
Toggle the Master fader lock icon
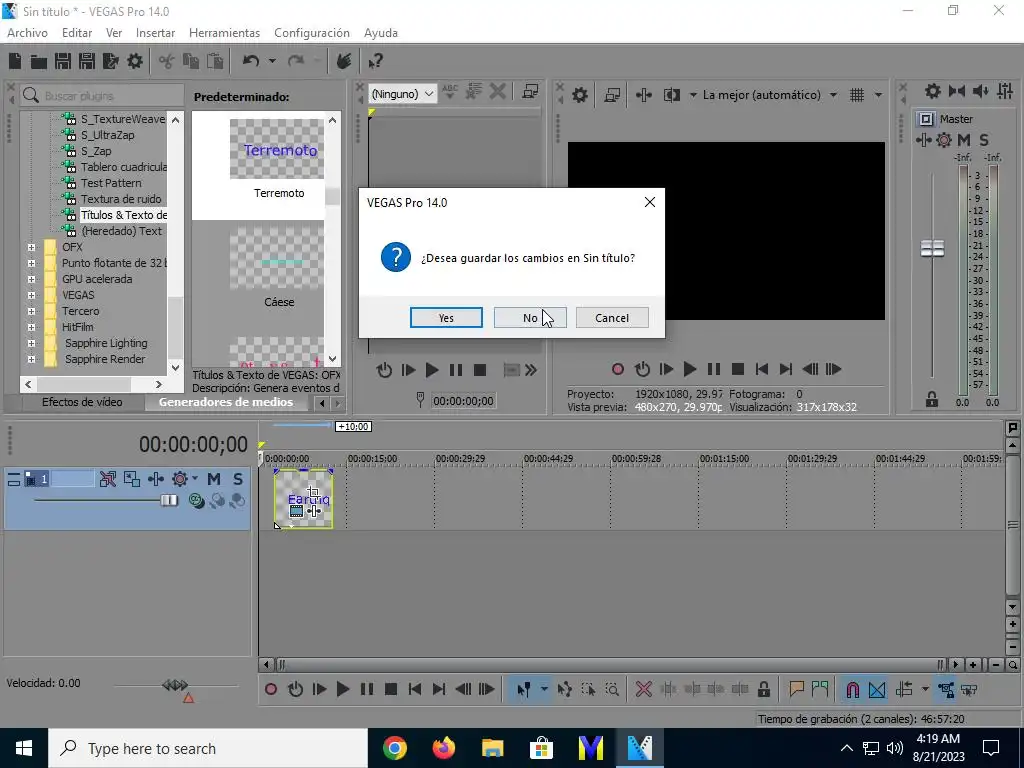[932, 400]
